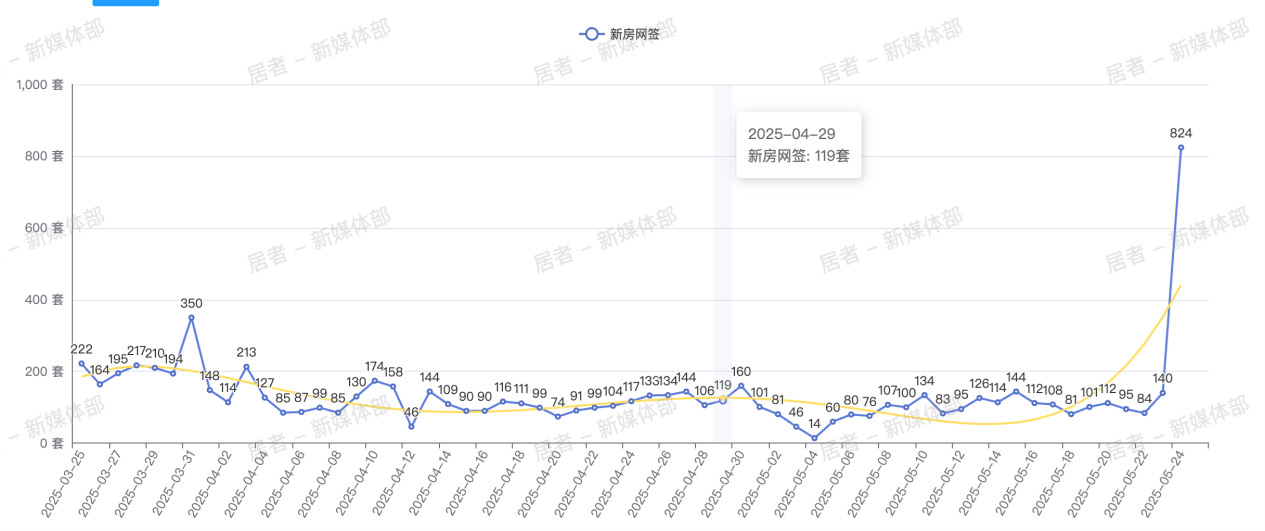Click the data point labeled 84
The image size is (1265, 531).
point(1144,413)
